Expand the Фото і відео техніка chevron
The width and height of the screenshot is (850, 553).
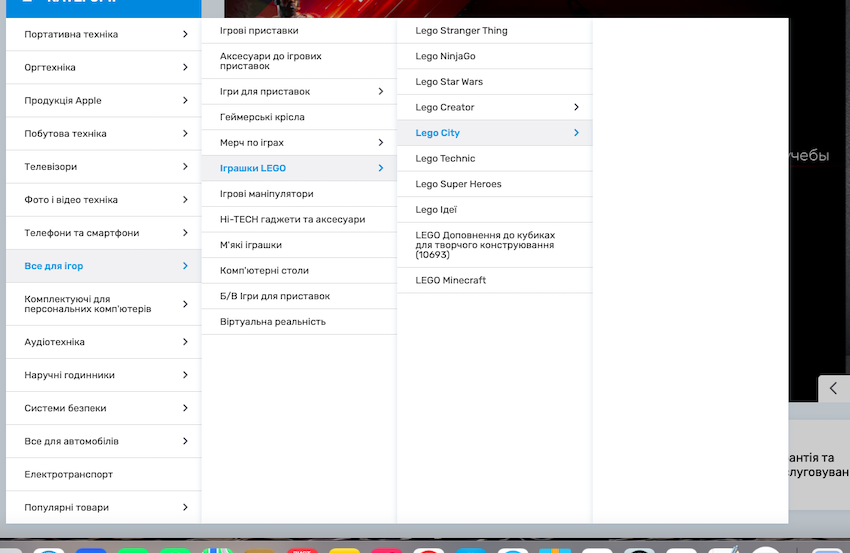coord(185,200)
